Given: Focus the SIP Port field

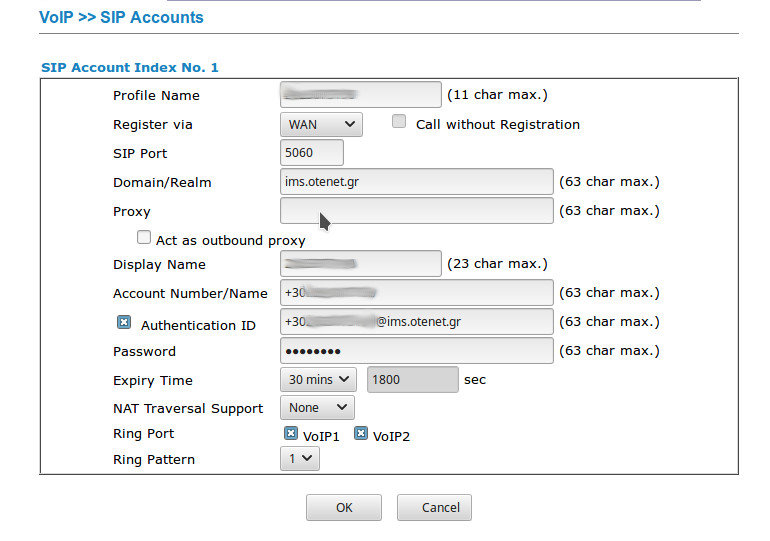Looking at the screenshot, I should pos(312,153).
